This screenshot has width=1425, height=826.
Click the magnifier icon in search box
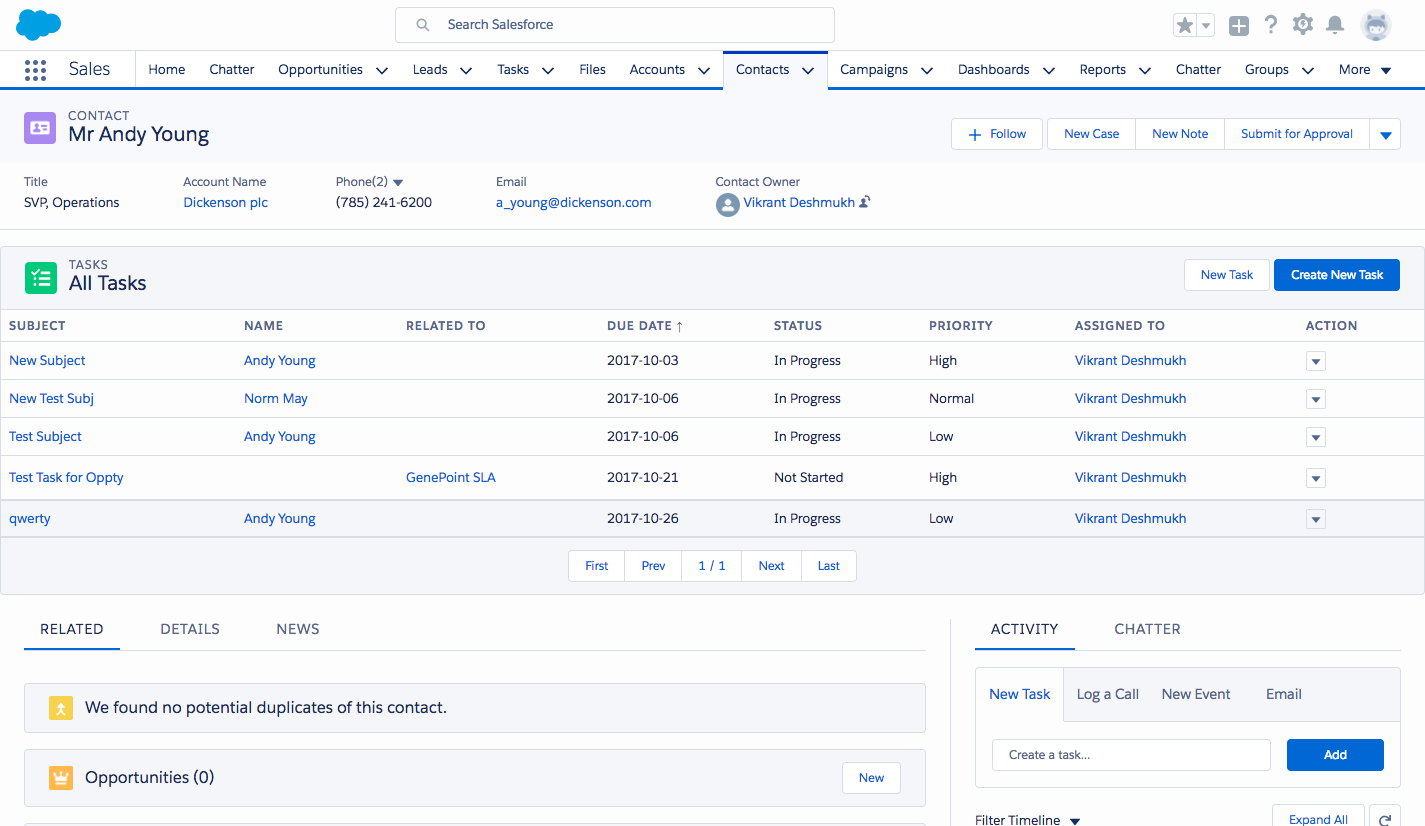tap(423, 25)
